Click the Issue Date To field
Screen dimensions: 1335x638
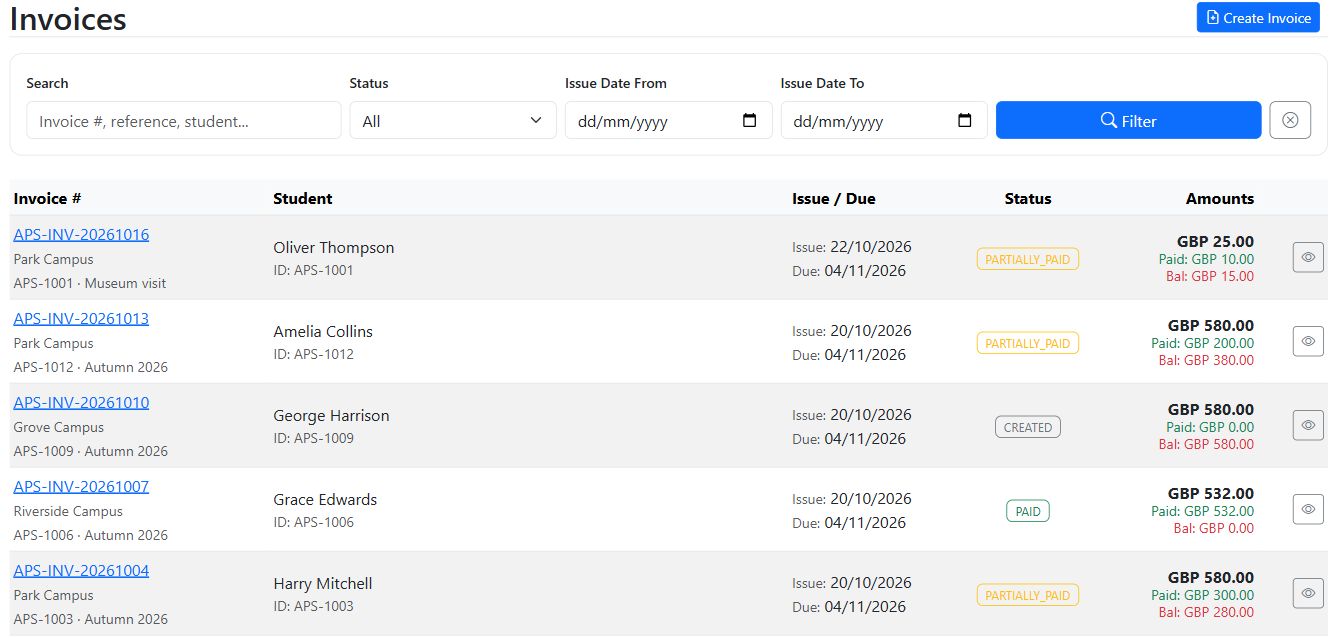884,120
